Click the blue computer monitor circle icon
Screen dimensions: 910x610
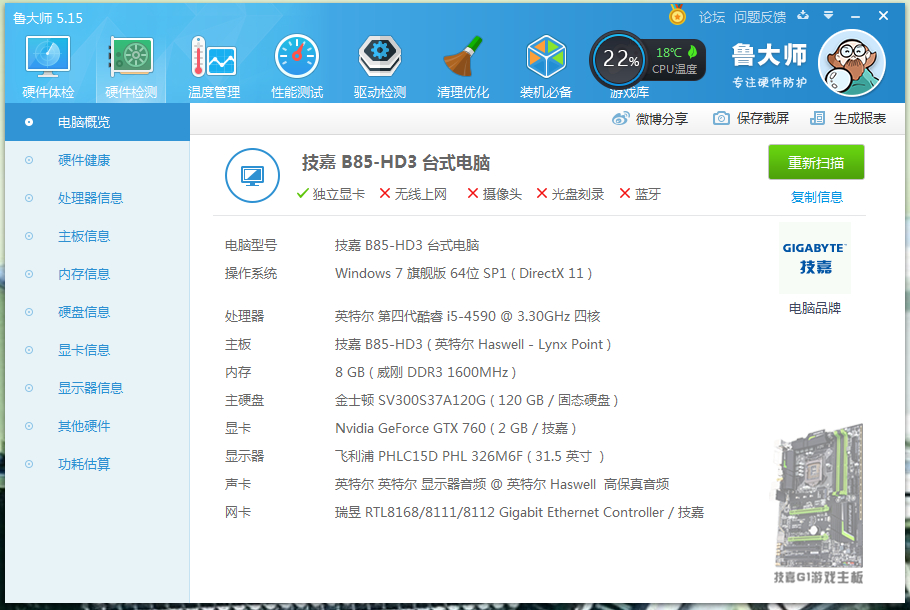tap(252, 175)
